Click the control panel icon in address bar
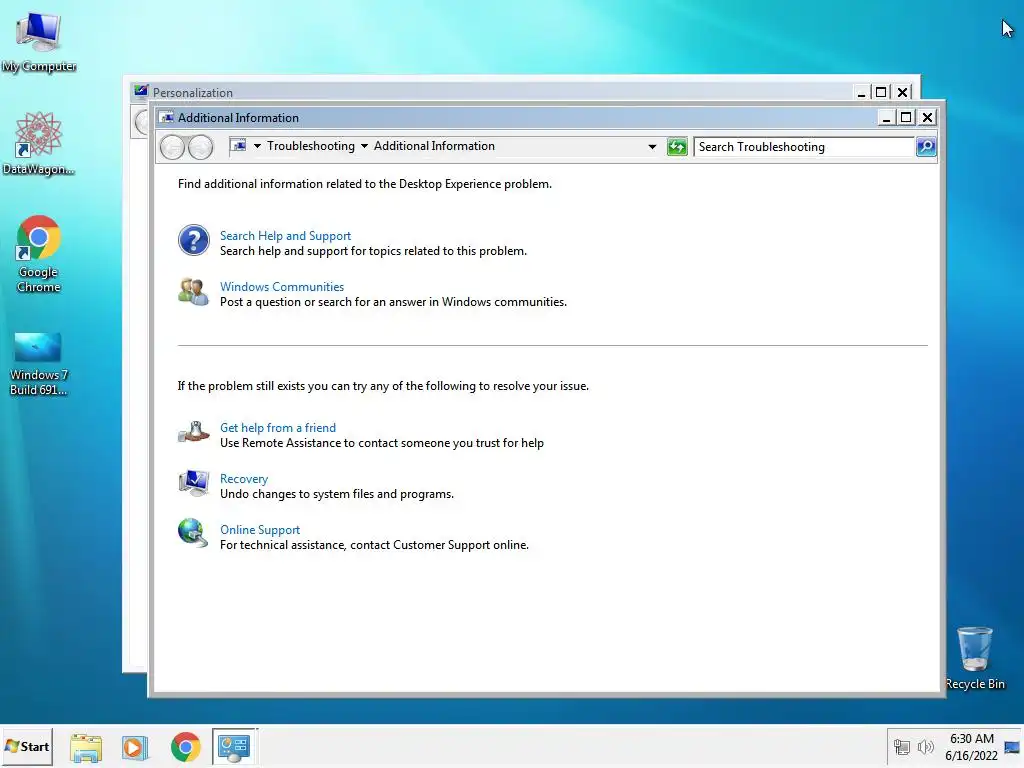Image resolution: width=1024 pixels, height=768 pixels. click(x=238, y=146)
